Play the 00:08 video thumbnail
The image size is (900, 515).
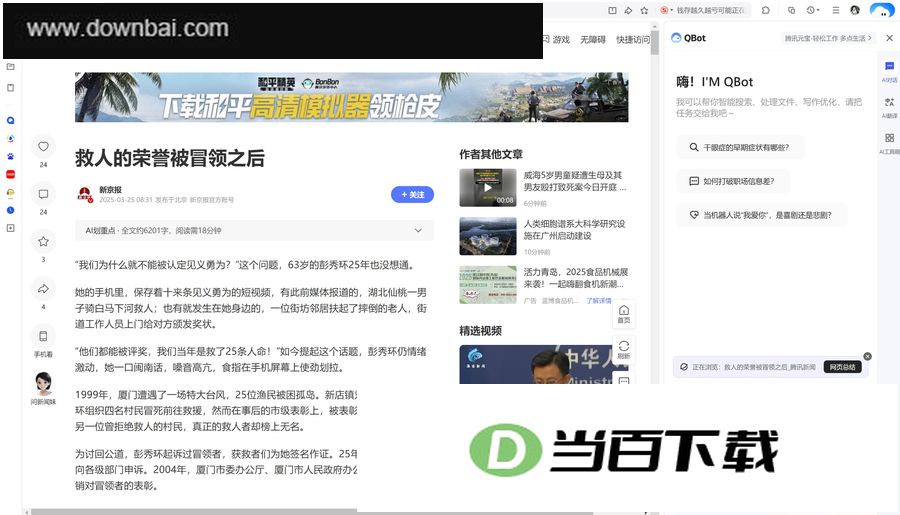(488, 188)
